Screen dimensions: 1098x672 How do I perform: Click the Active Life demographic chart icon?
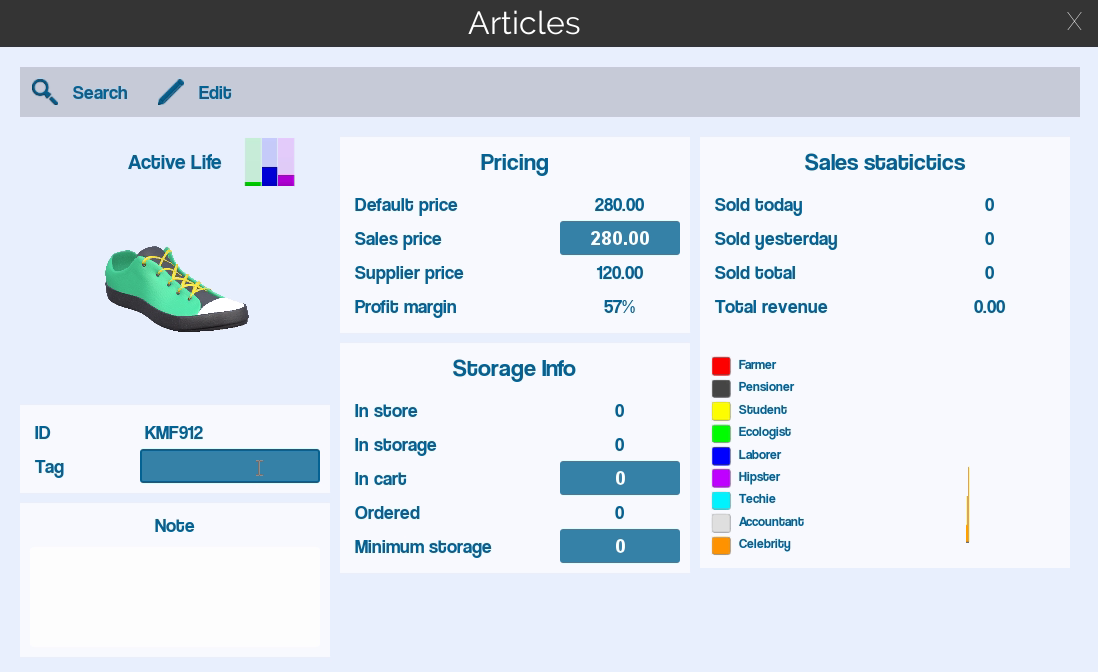pyautogui.click(x=270, y=162)
